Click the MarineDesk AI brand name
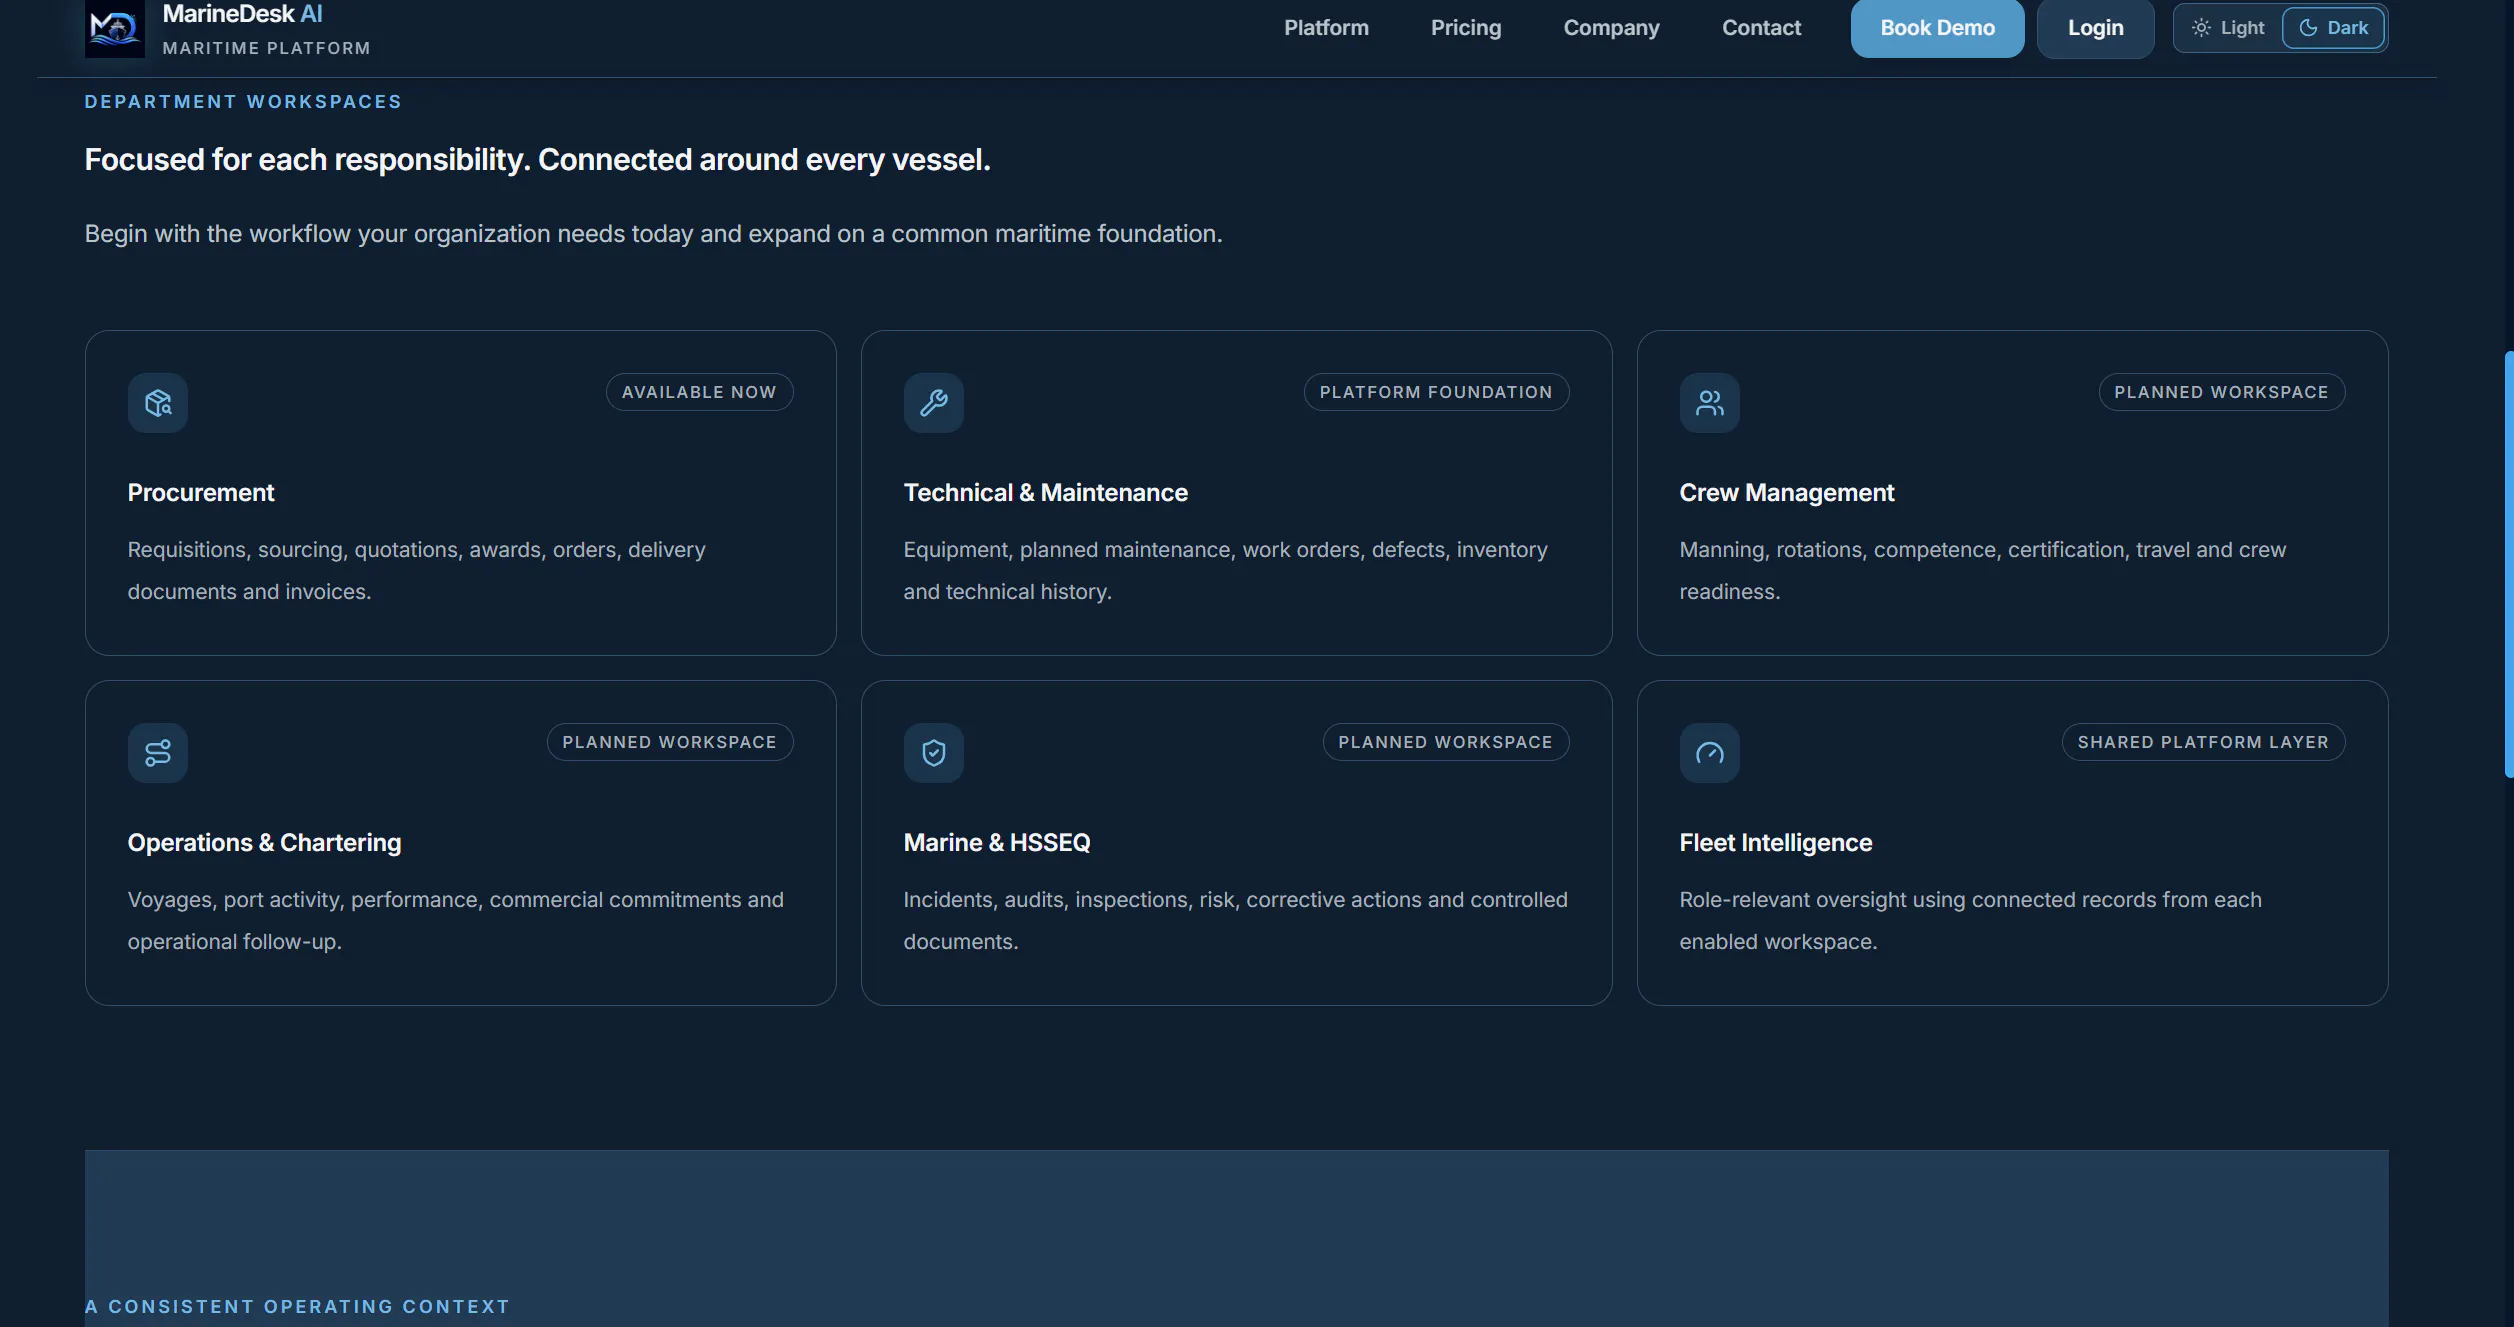 click(x=242, y=14)
